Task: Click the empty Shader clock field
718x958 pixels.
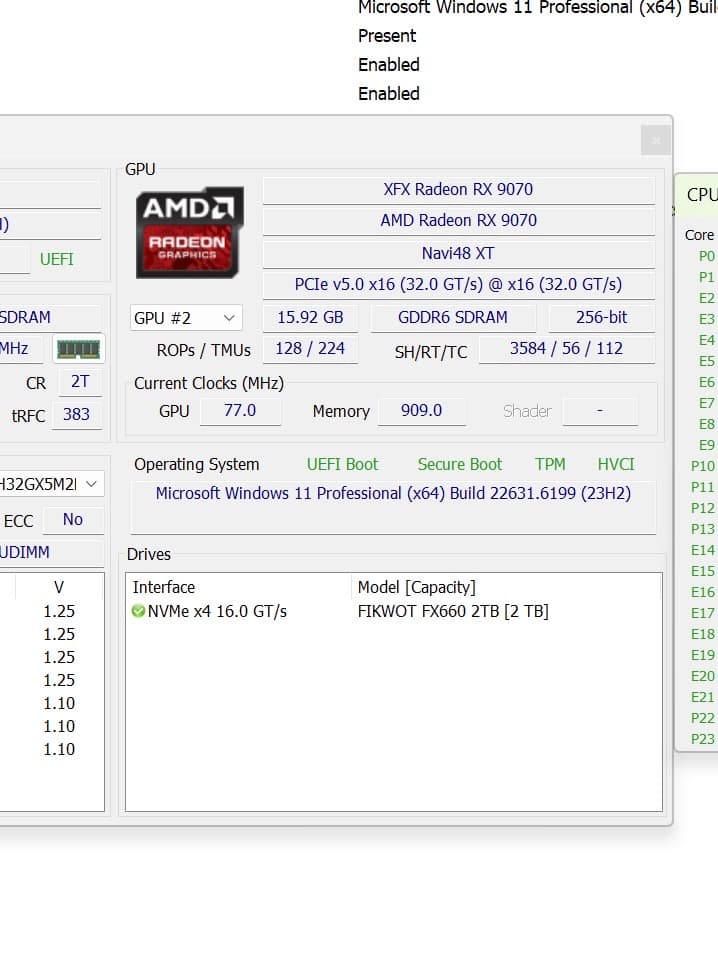Action: [x=600, y=411]
